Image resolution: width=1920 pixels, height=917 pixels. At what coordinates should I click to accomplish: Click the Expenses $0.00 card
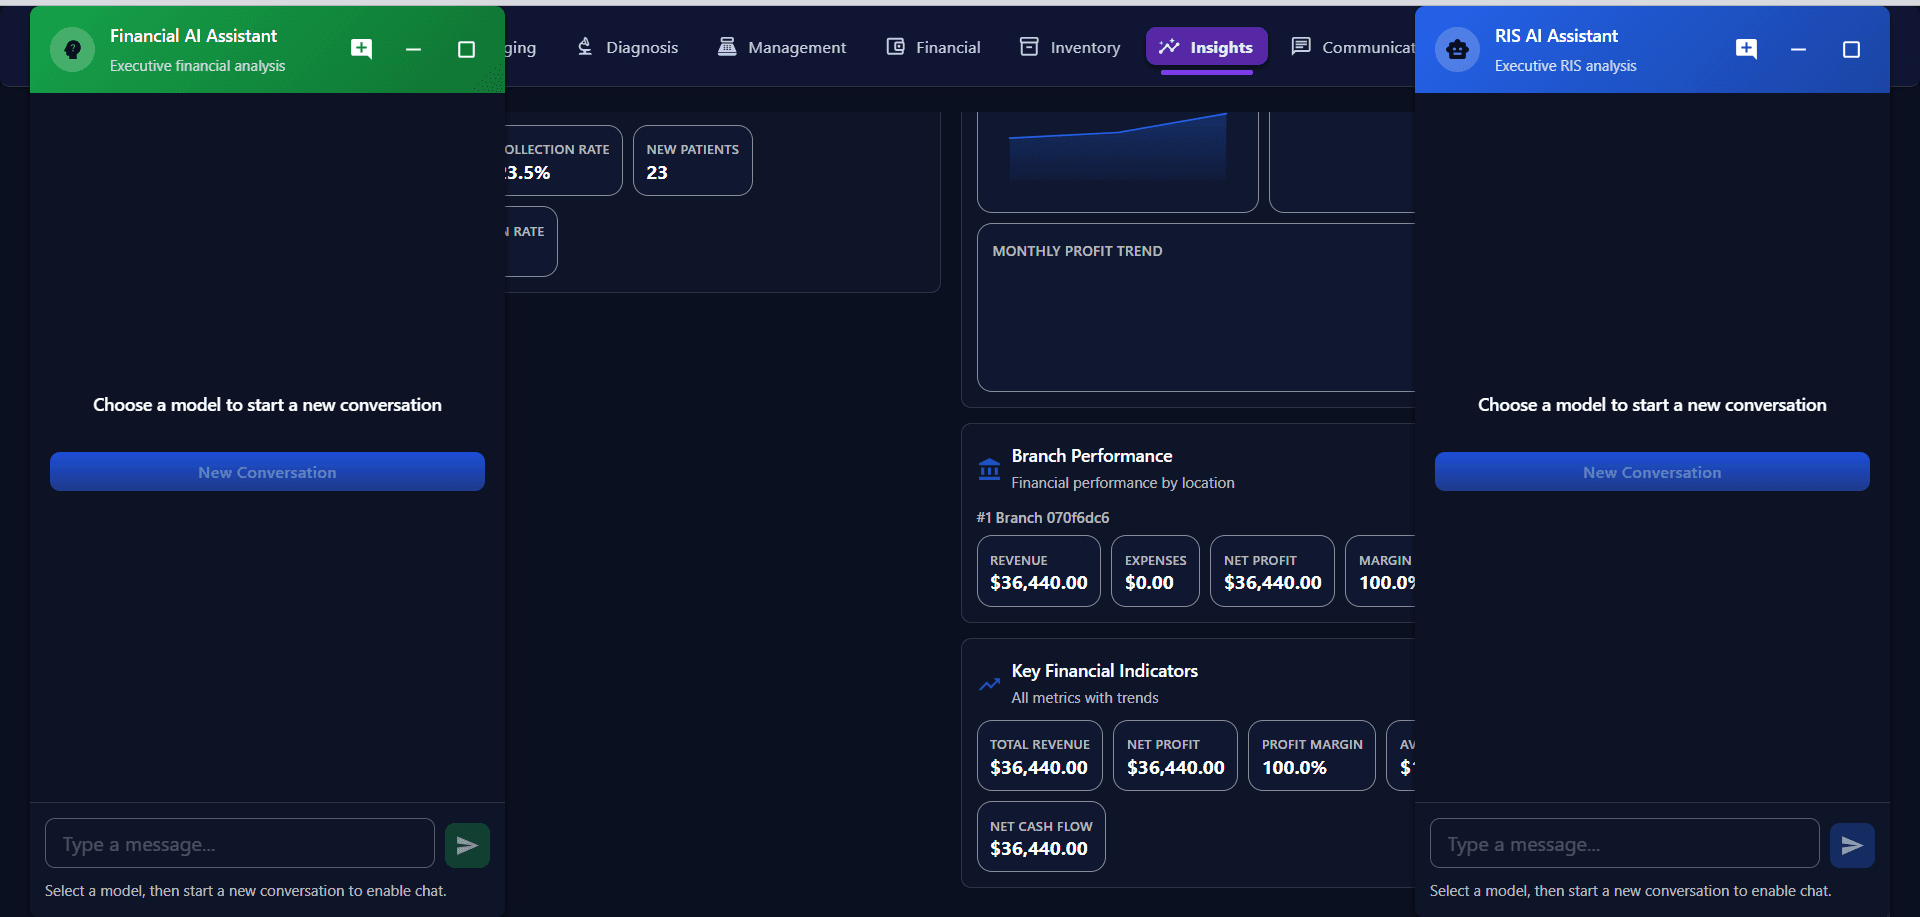tap(1155, 571)
